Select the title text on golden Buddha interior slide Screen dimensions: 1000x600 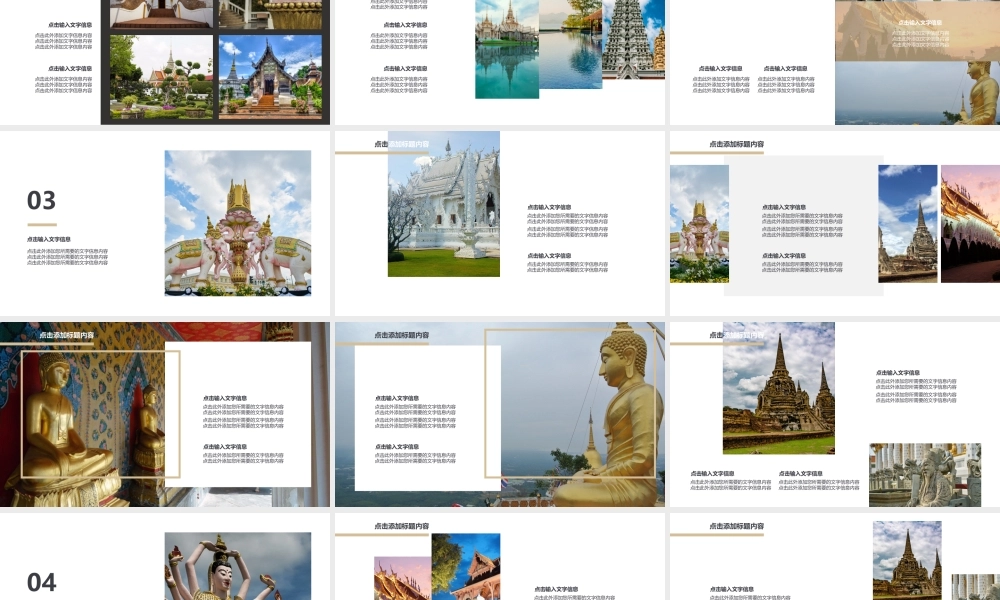66,335
